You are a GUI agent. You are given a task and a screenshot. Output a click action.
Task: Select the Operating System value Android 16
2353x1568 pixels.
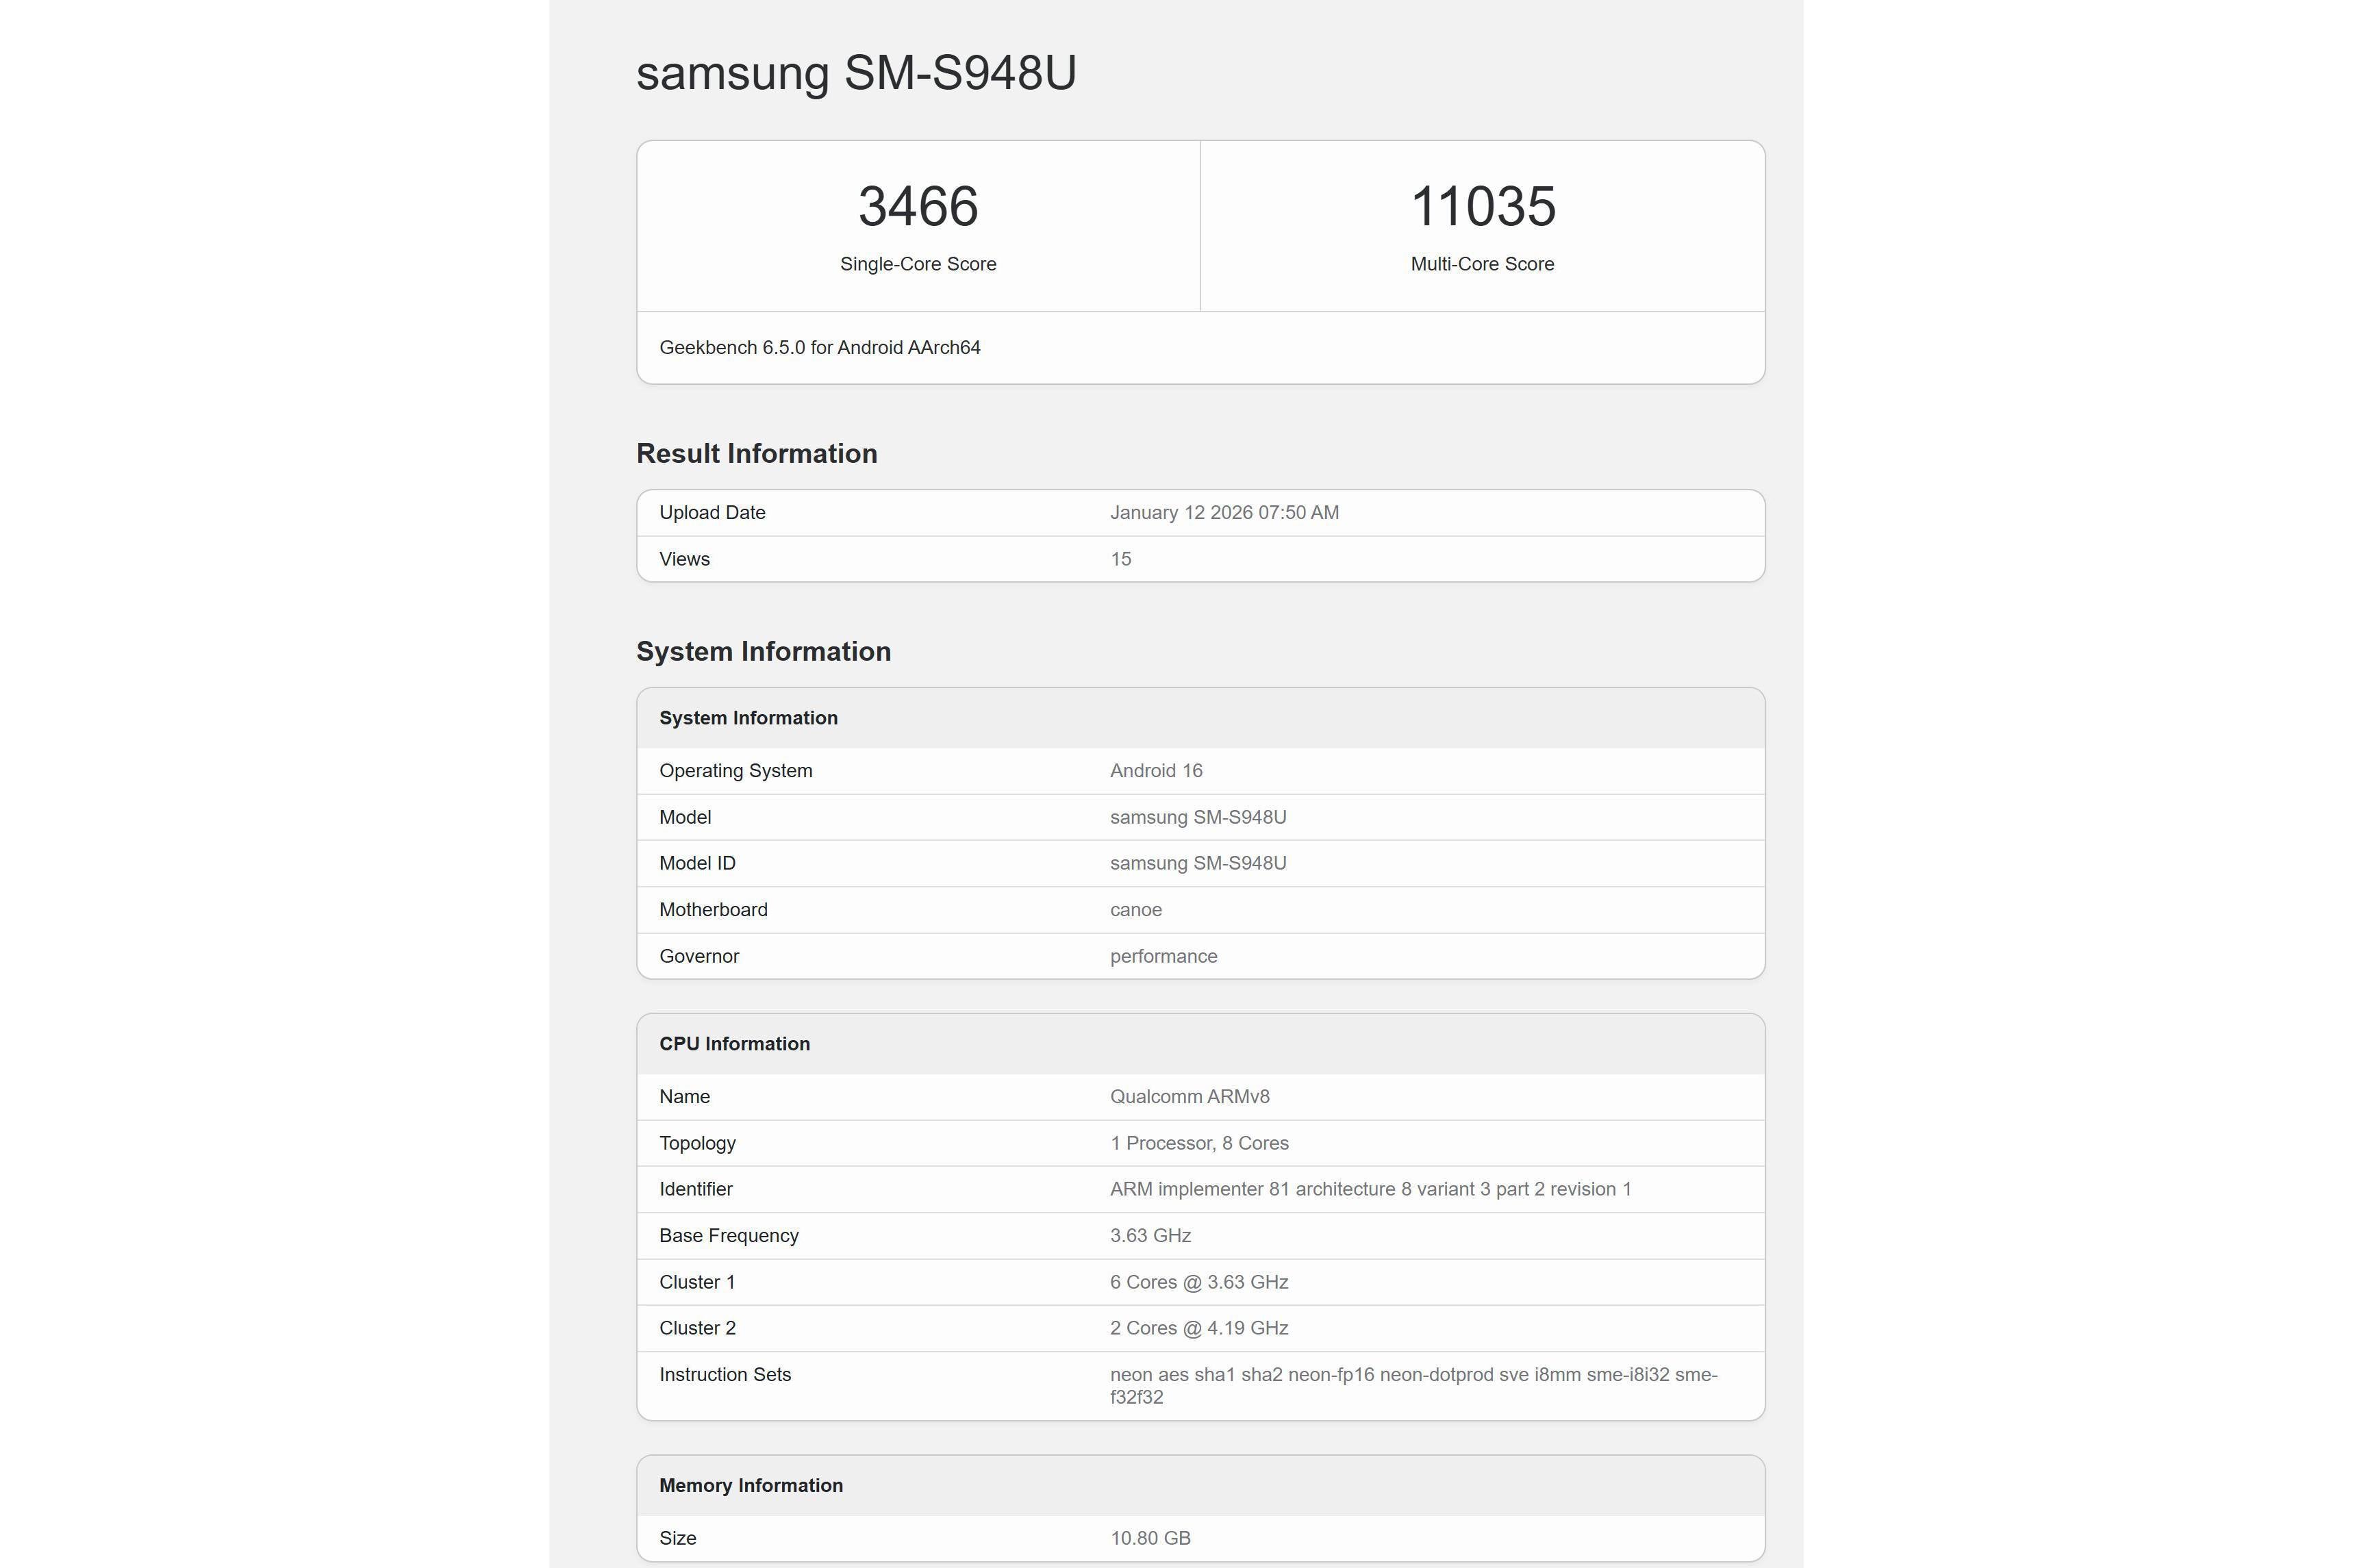[x=1156, y=770]
